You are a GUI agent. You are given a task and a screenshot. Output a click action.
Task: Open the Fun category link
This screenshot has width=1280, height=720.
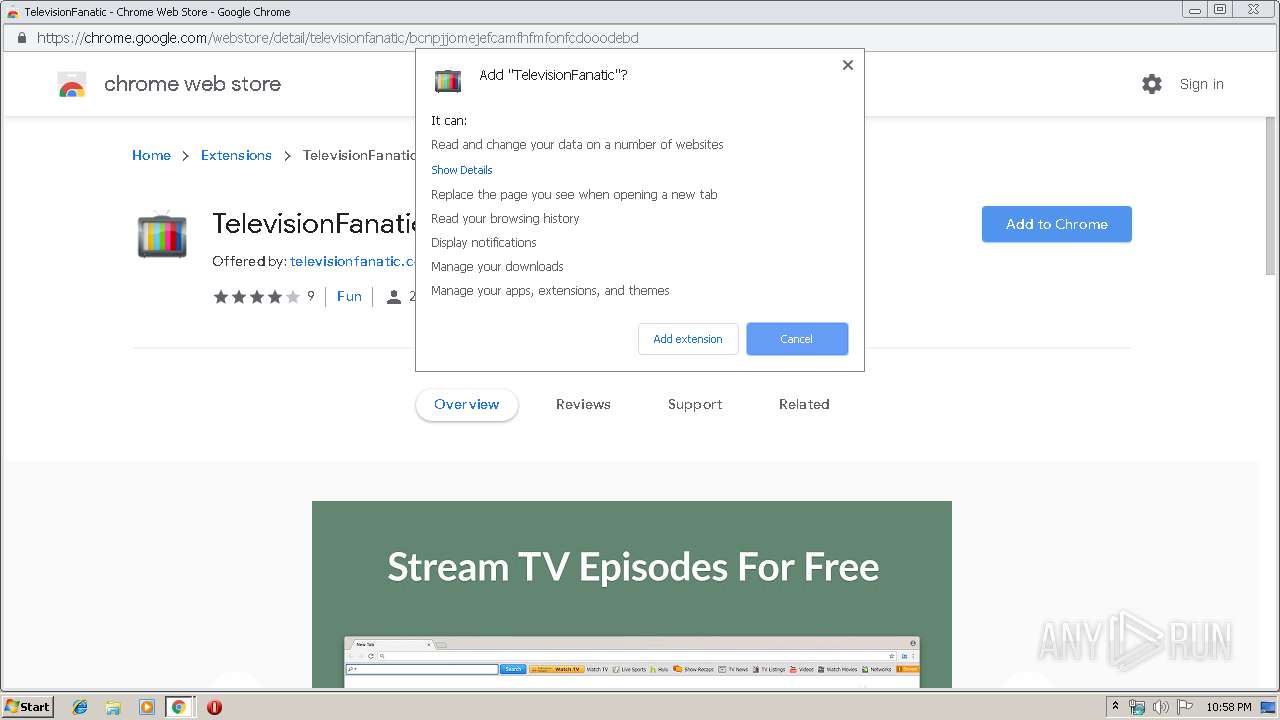point(349,296)
